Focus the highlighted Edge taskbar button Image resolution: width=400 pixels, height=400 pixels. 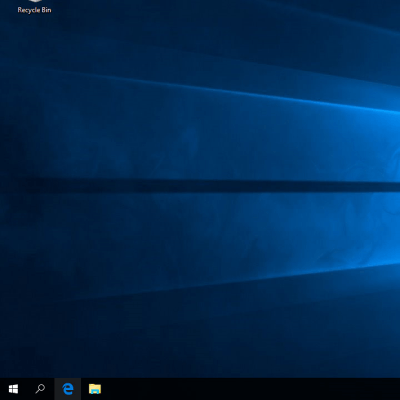pyautogui.click(x=68, y=389)
